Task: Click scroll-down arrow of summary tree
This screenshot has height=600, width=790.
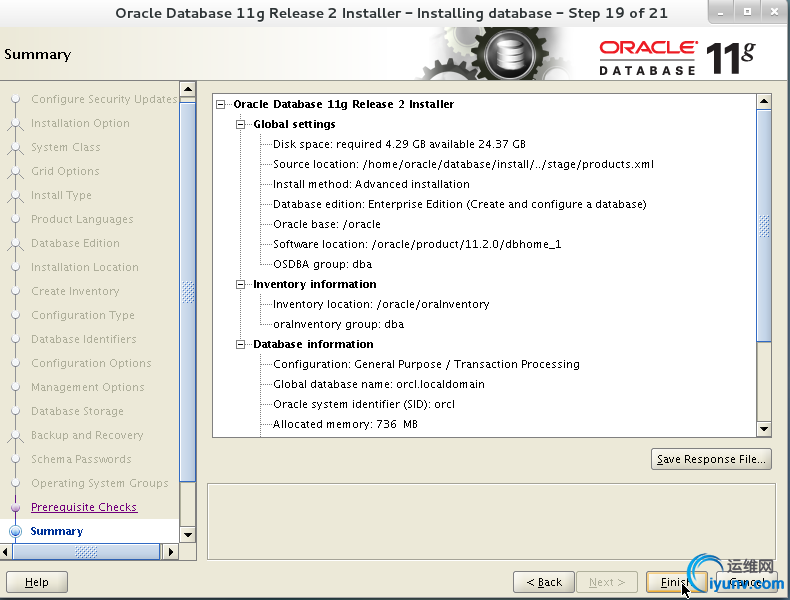Action: click(x=764, y=429)
